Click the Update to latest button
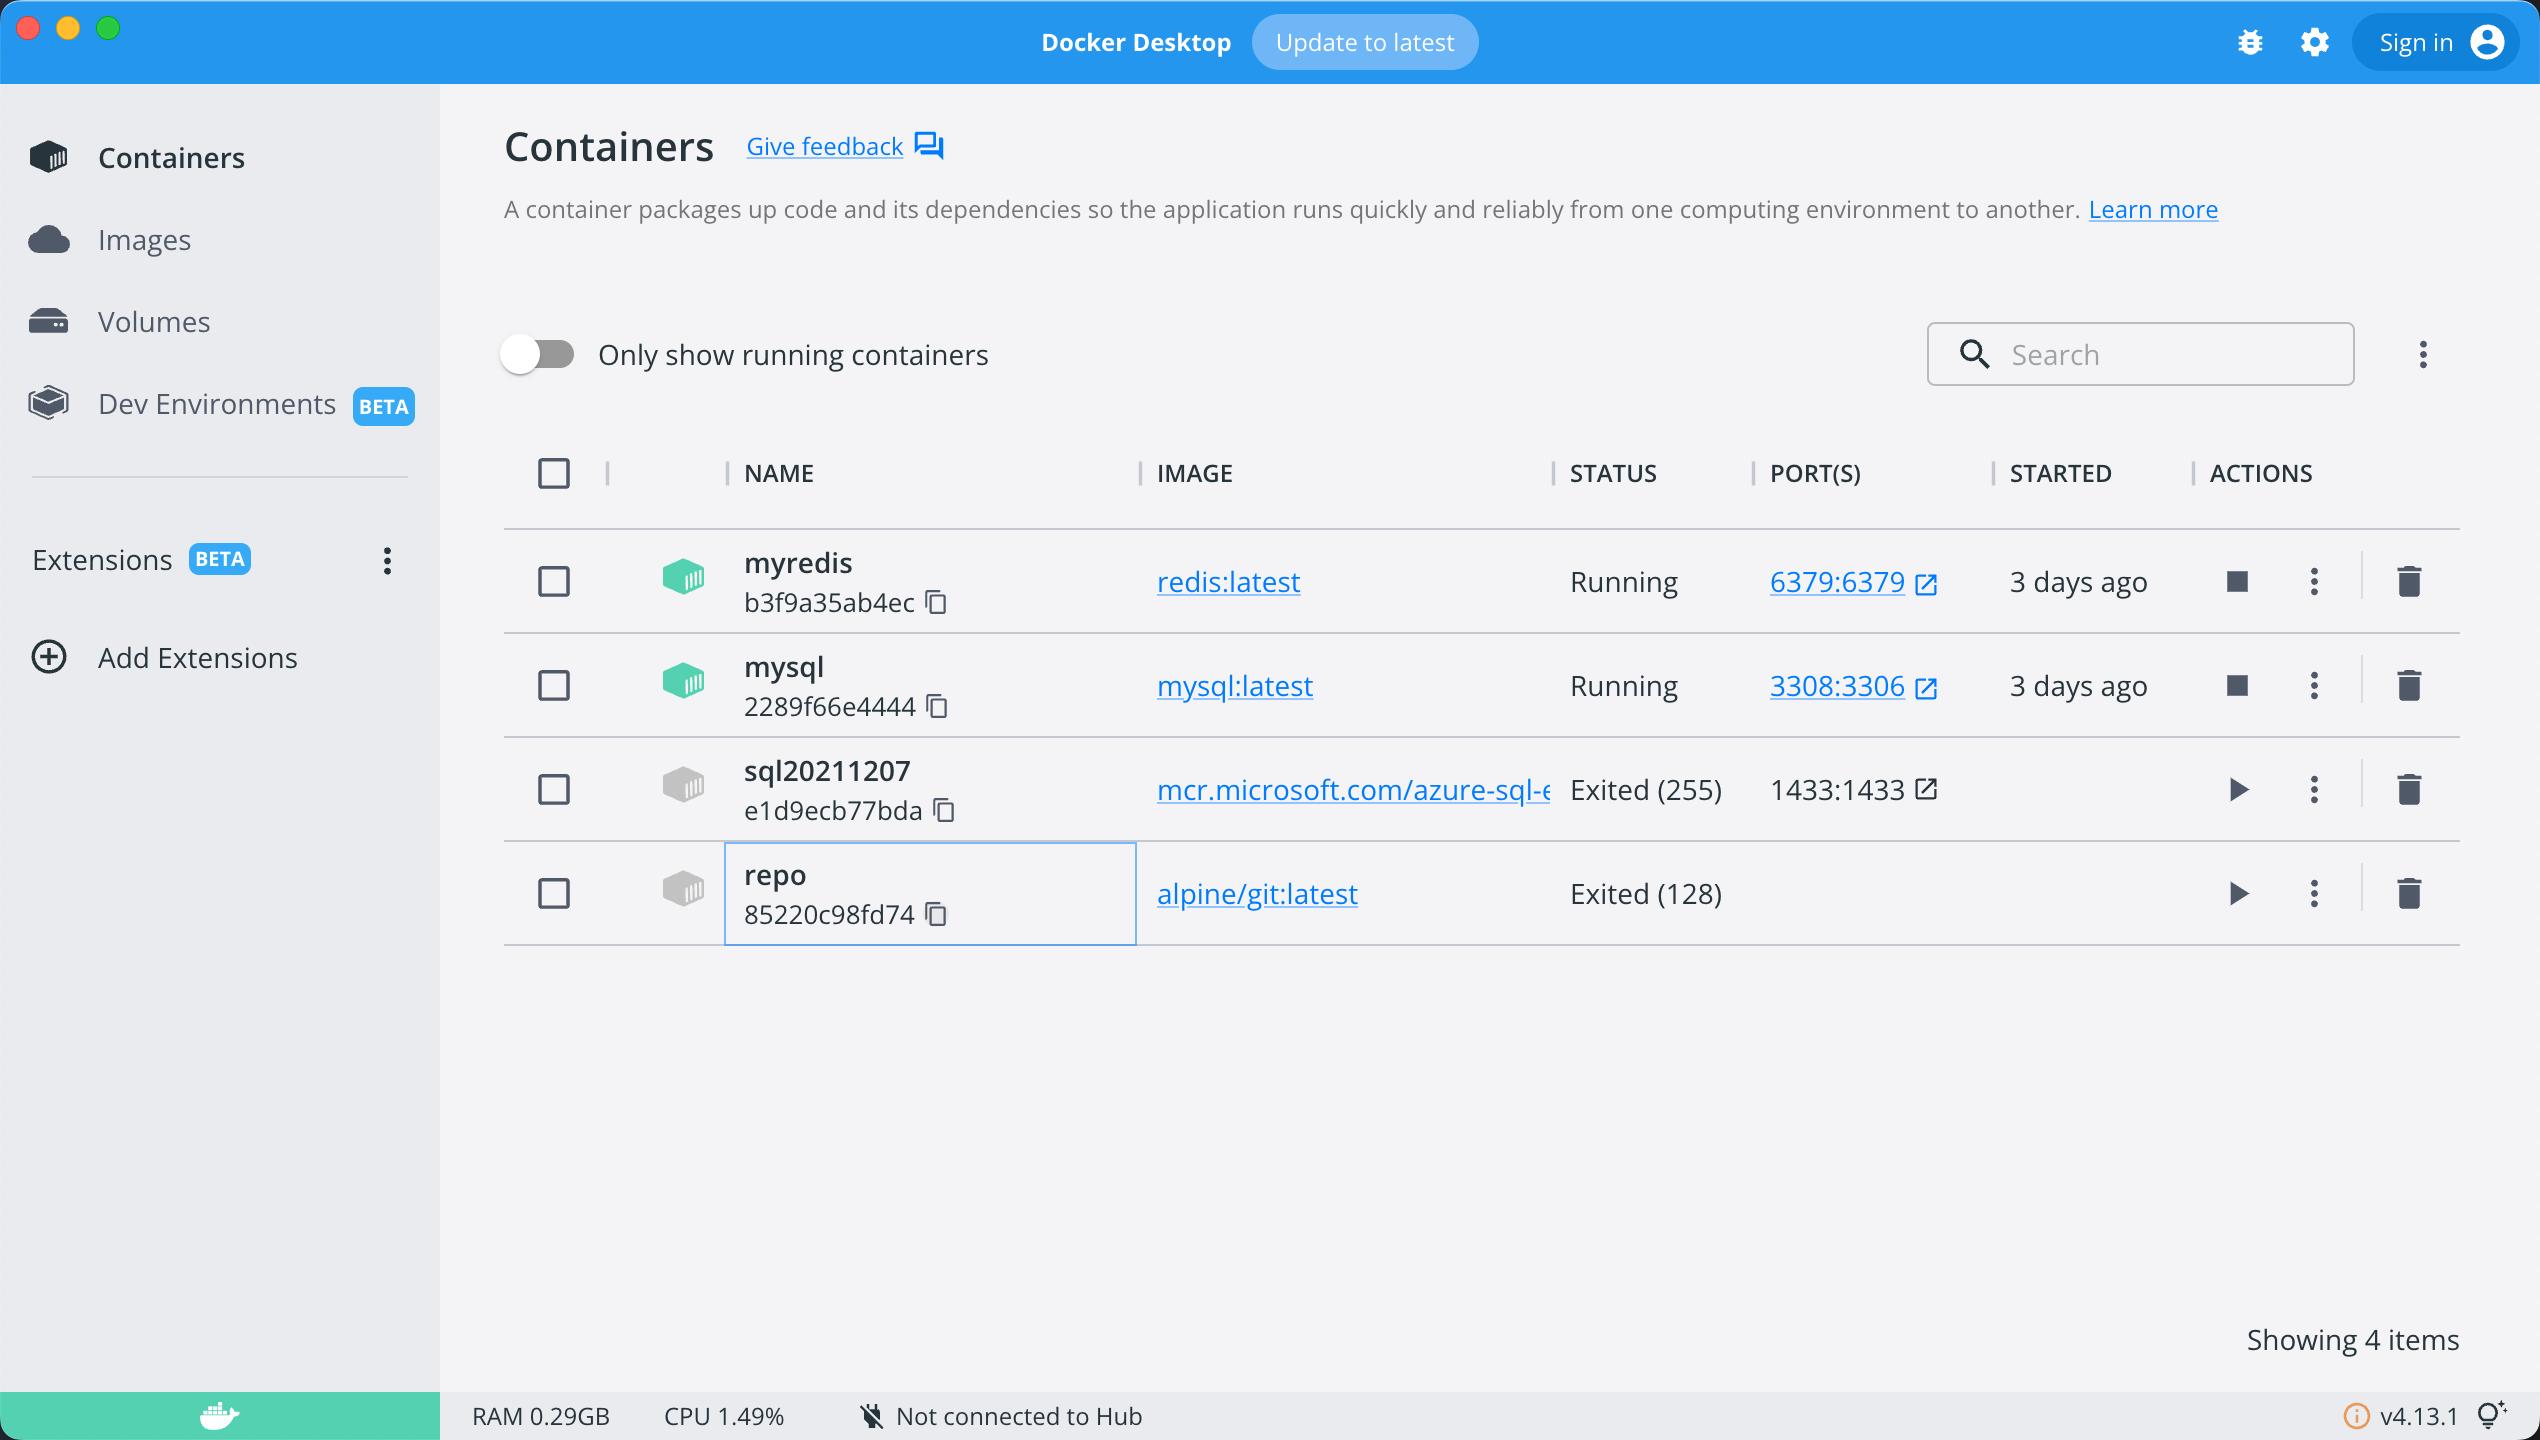This screenshot has width=2540, height=1440. point(1364,42)
